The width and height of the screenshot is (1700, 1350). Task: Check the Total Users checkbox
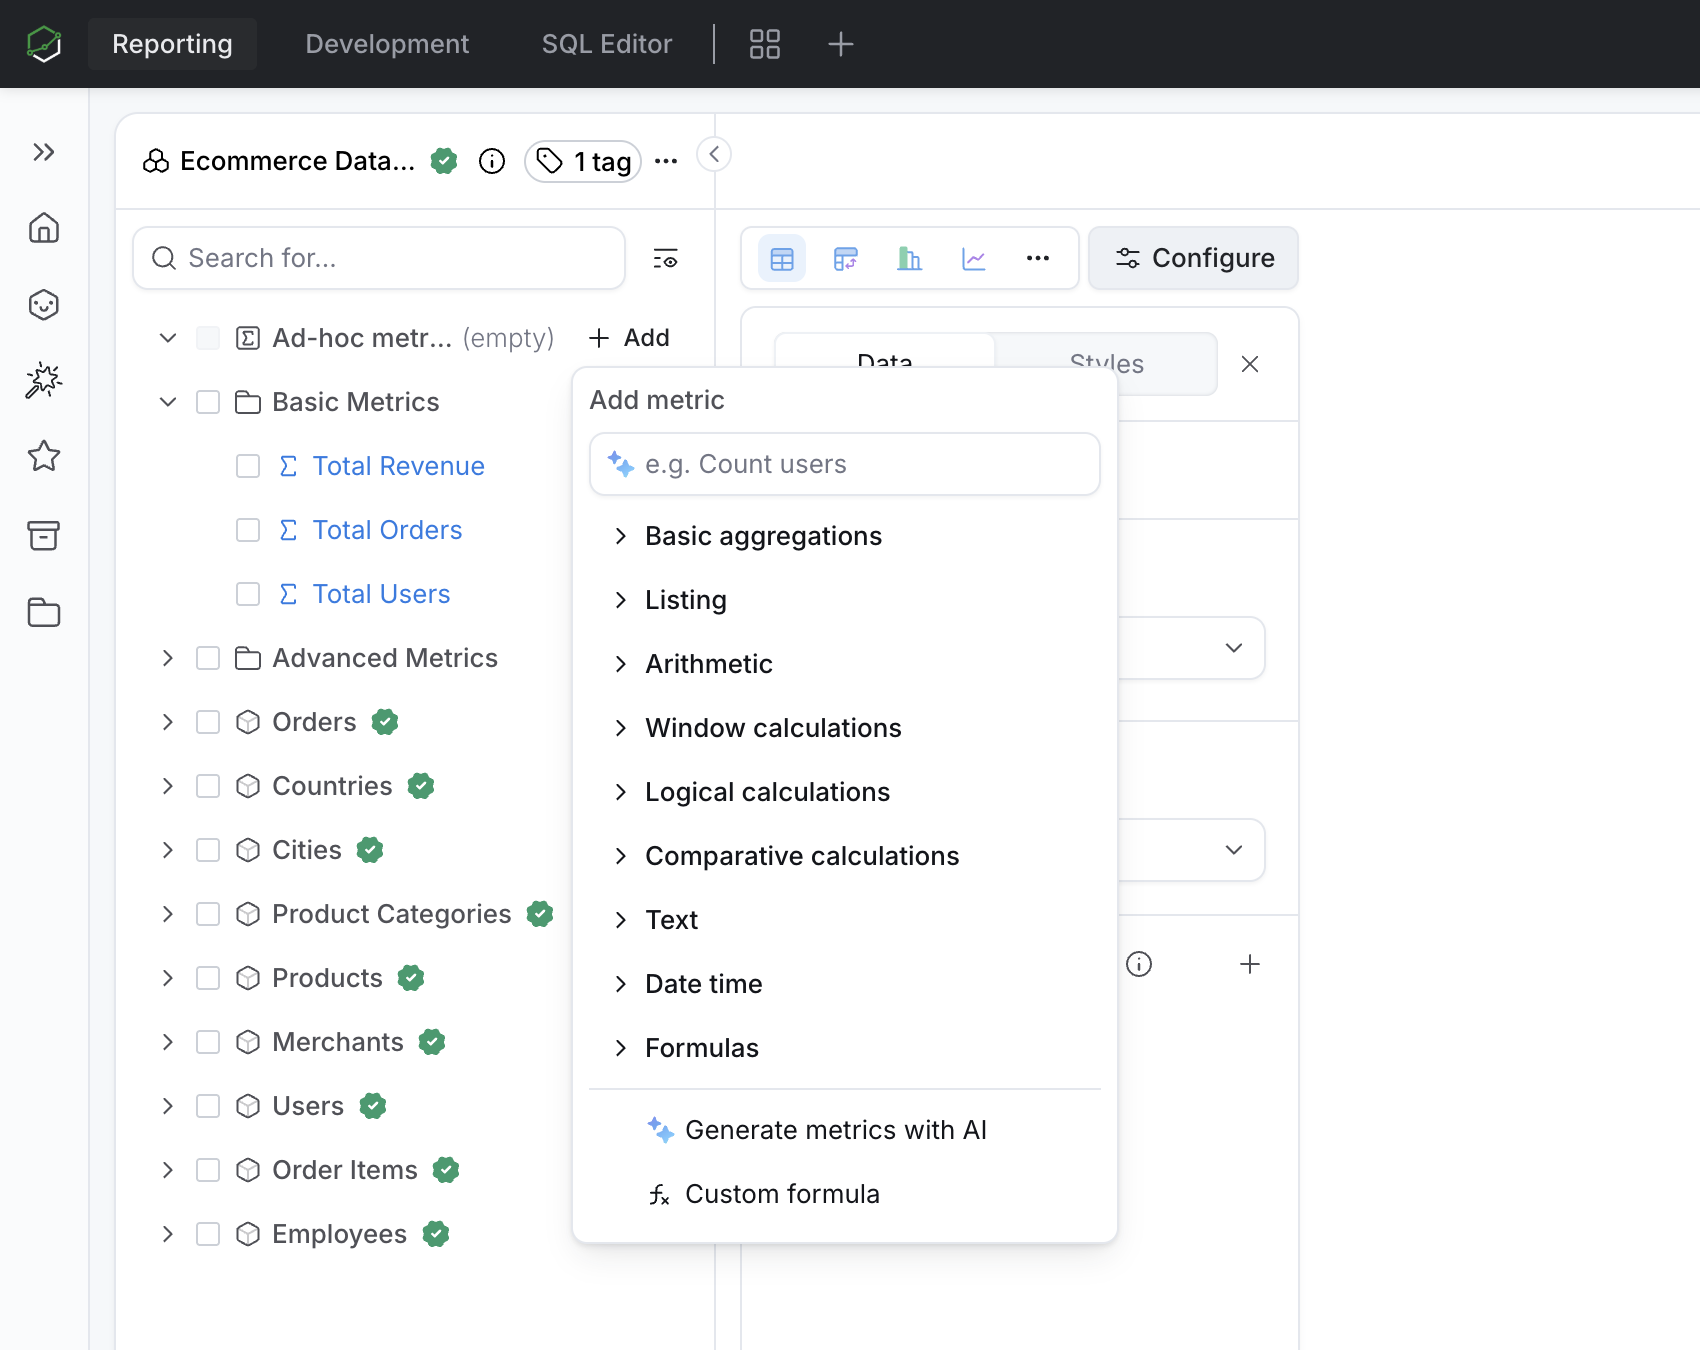(248, 594)
